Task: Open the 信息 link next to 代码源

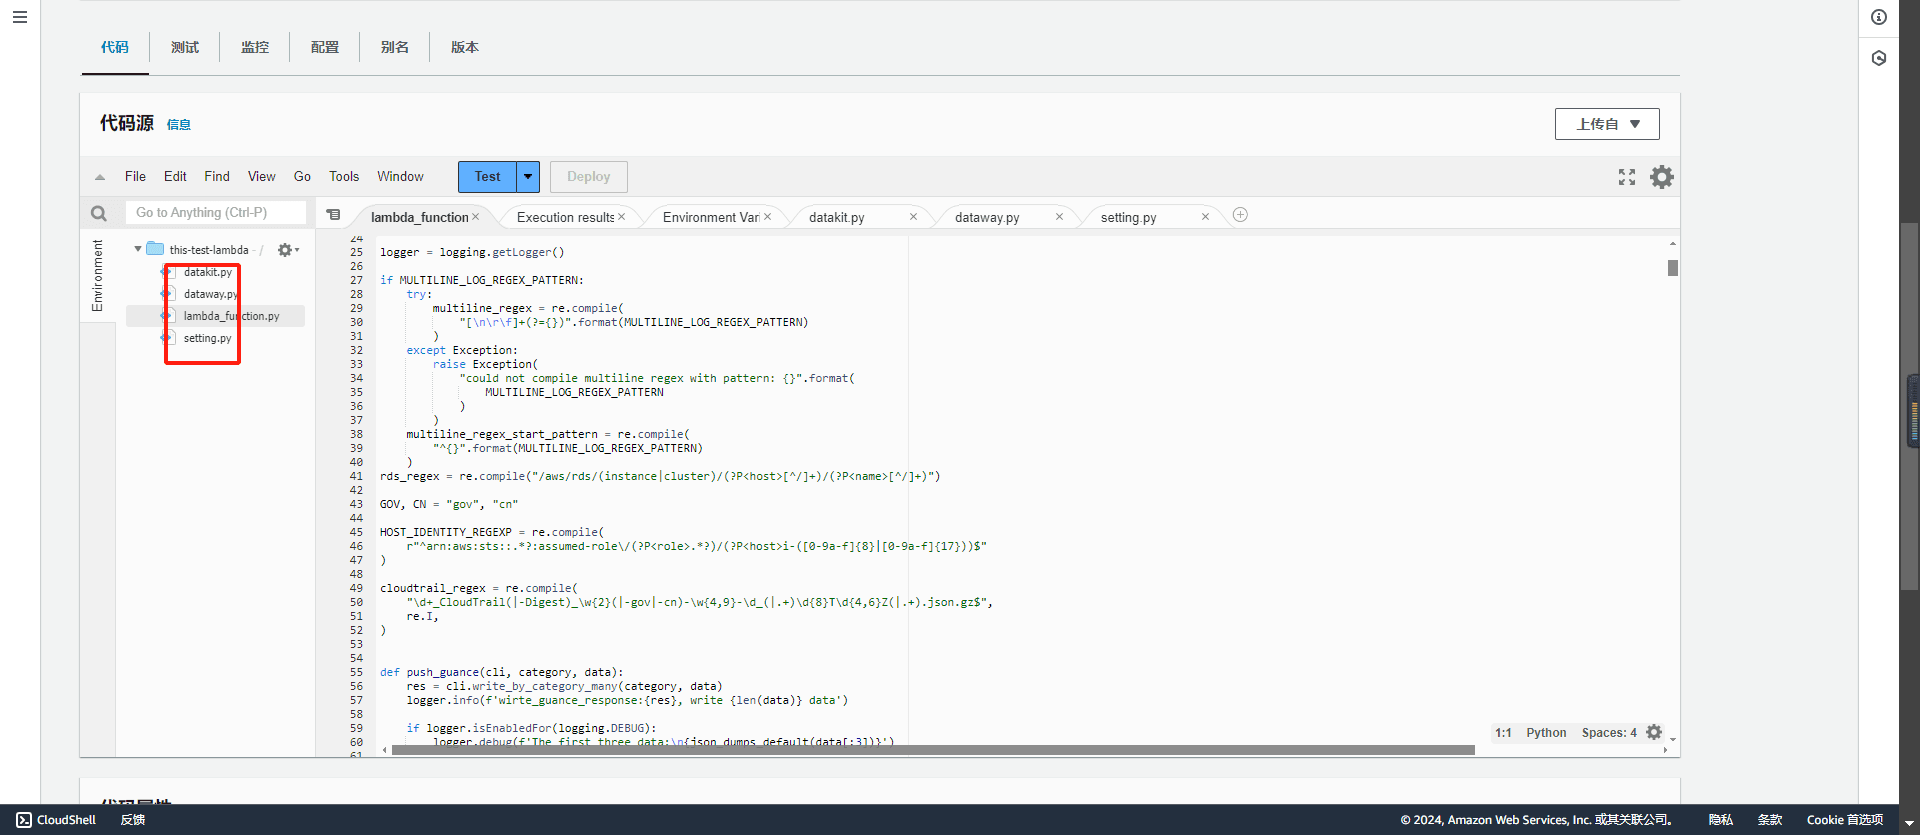Action: (179, 125)
